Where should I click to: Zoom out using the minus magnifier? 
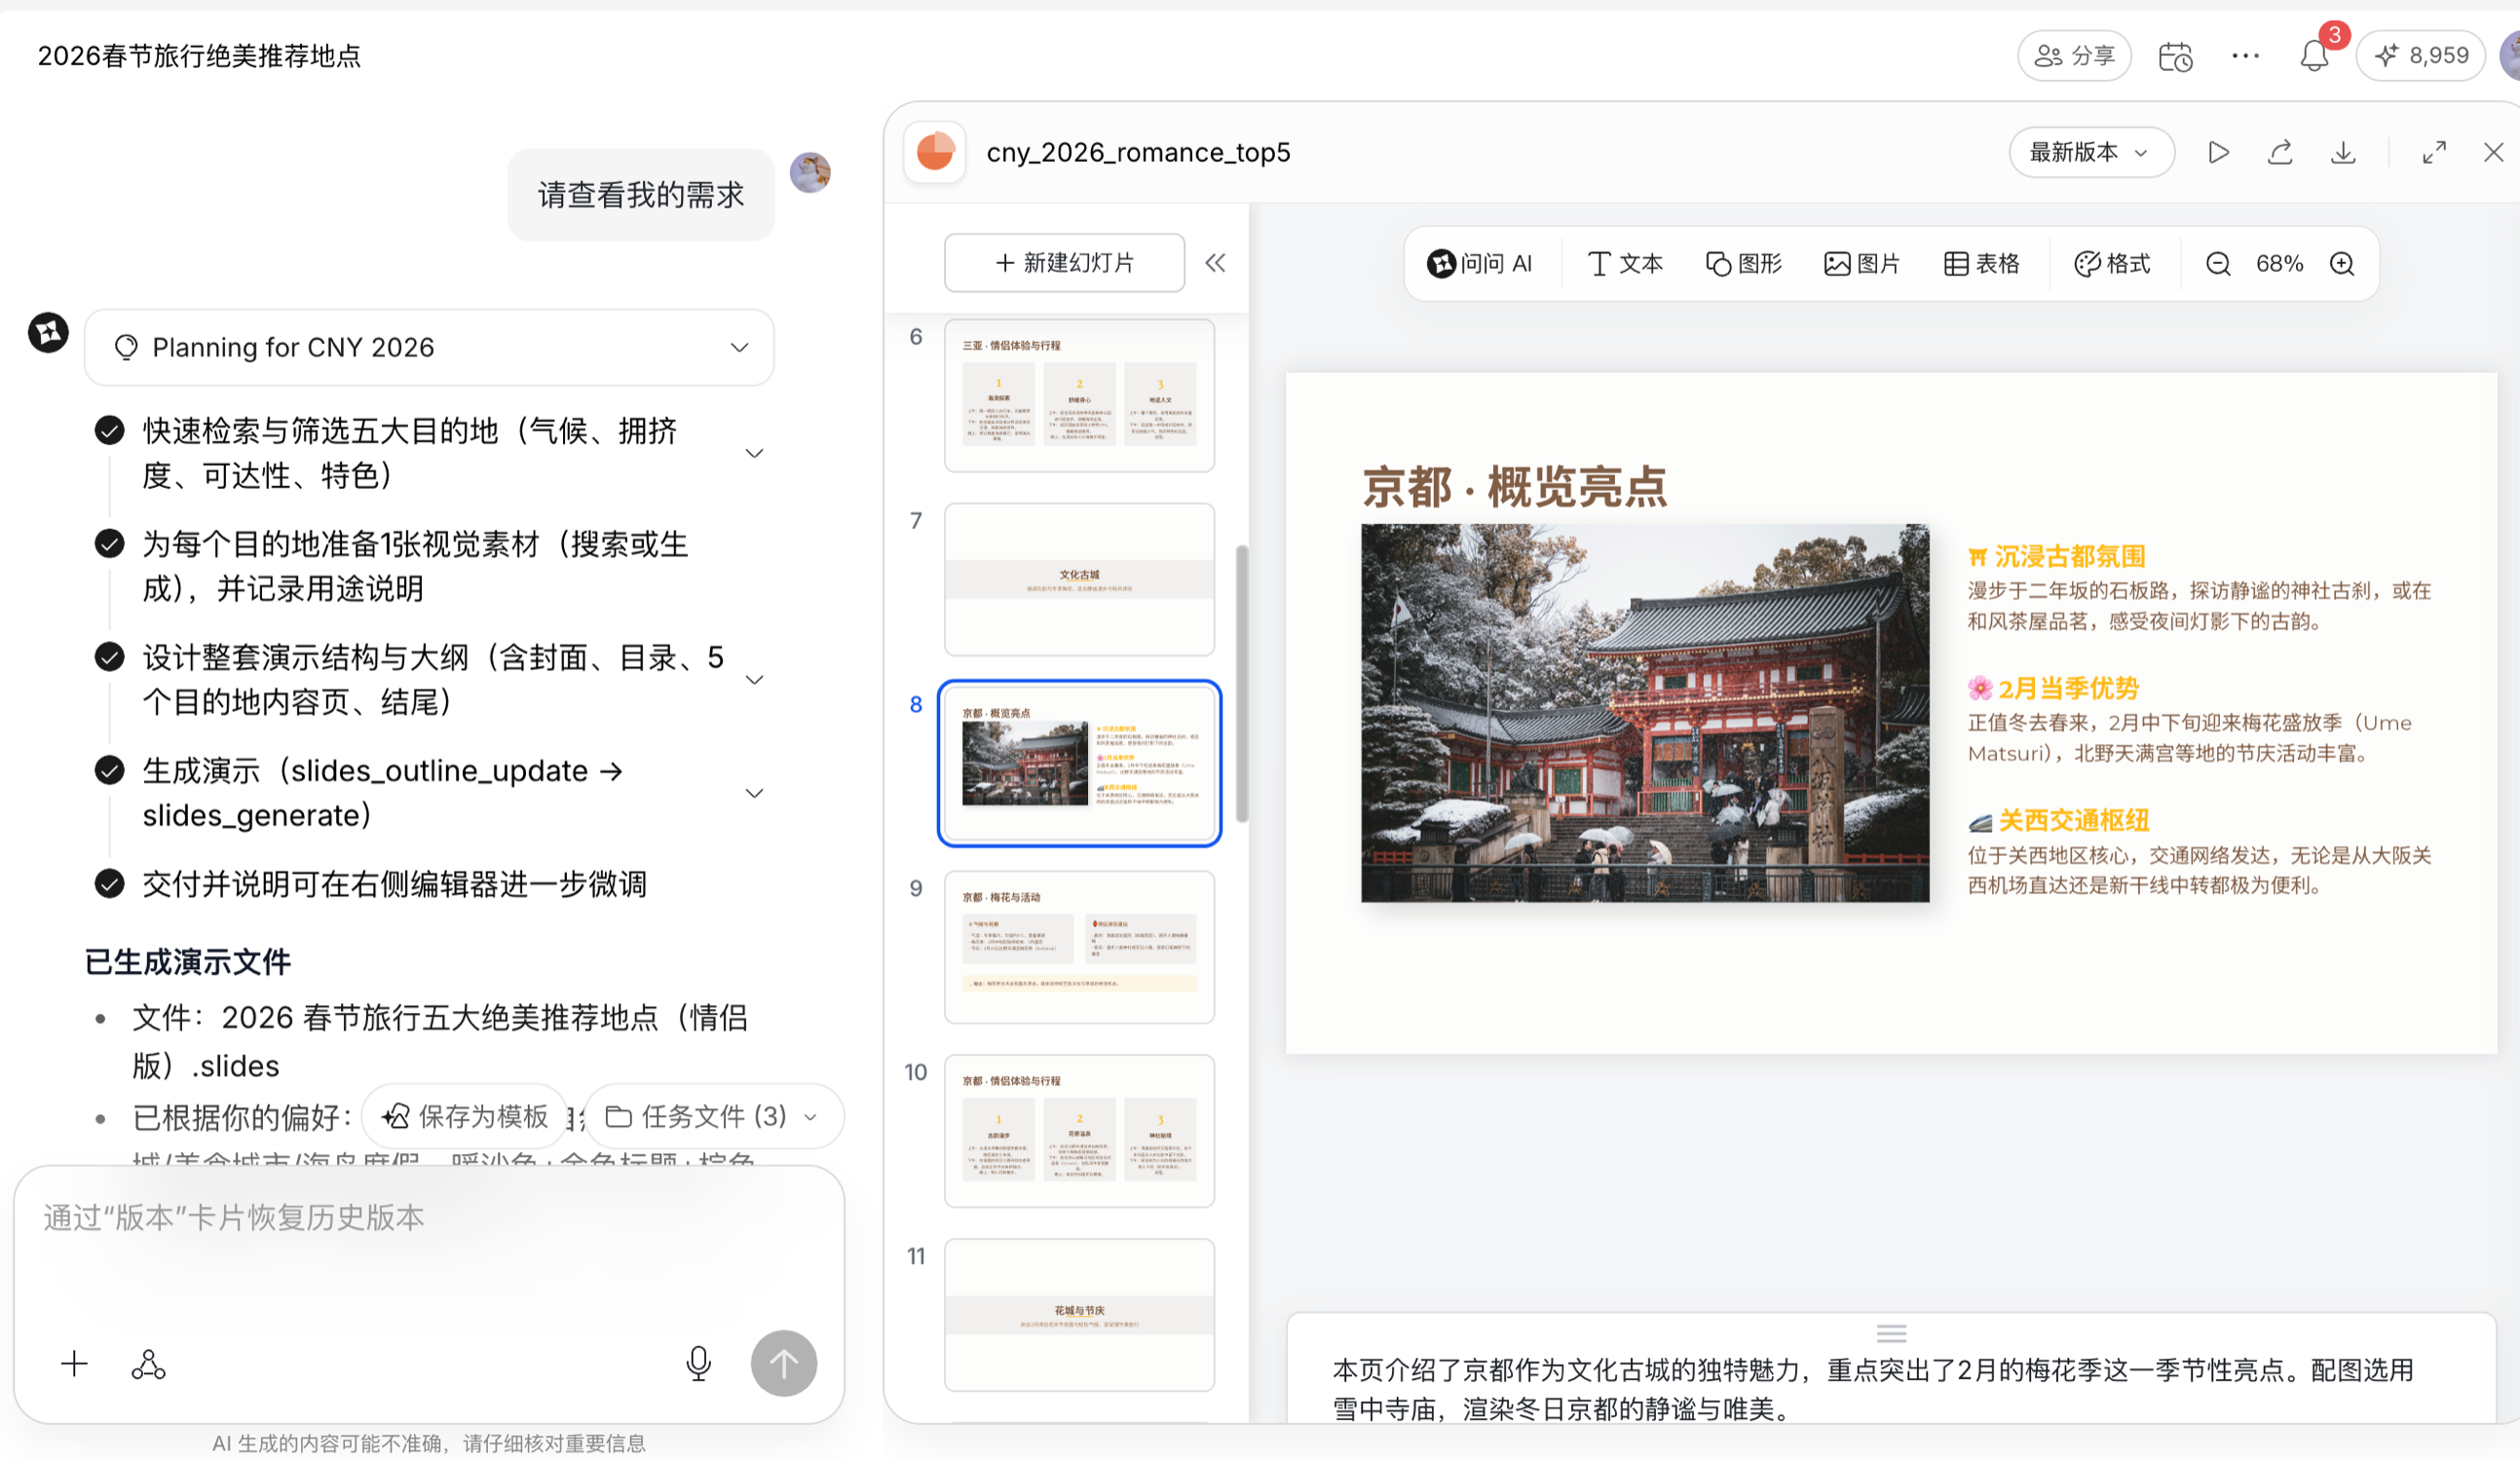(2218, 264)
